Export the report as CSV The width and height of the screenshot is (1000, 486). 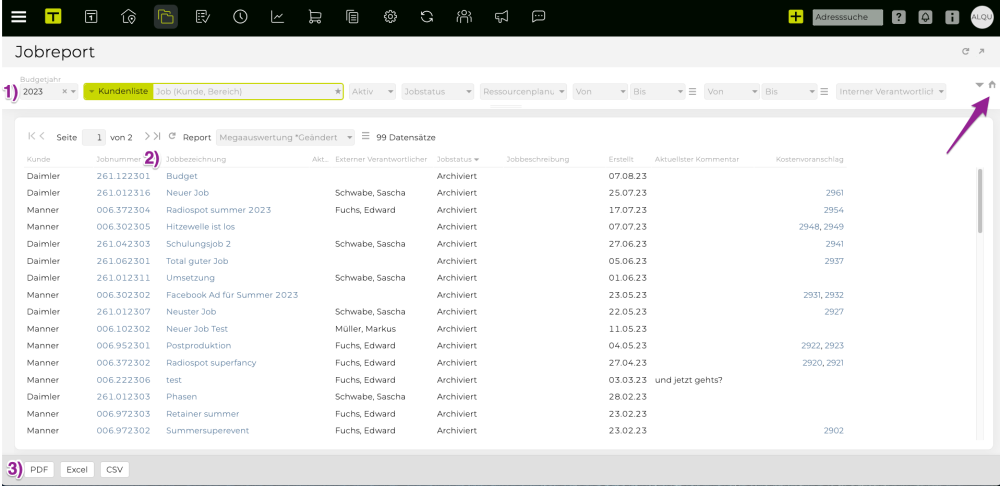pyautogui.click(x=115, y=469)
